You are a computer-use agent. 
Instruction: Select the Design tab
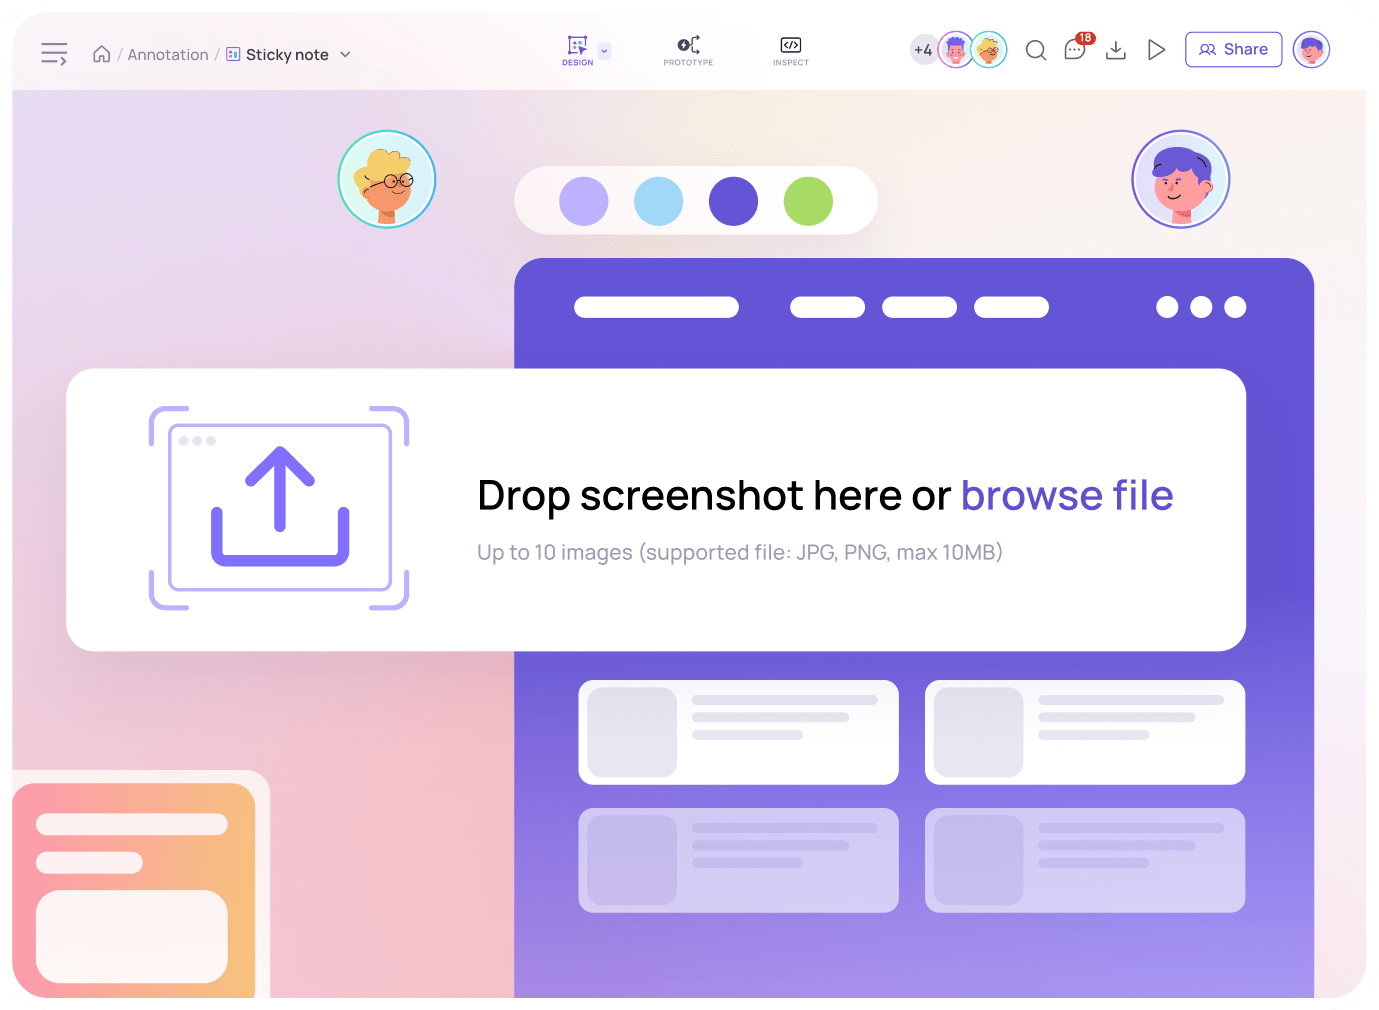click(x=577, y=50)
